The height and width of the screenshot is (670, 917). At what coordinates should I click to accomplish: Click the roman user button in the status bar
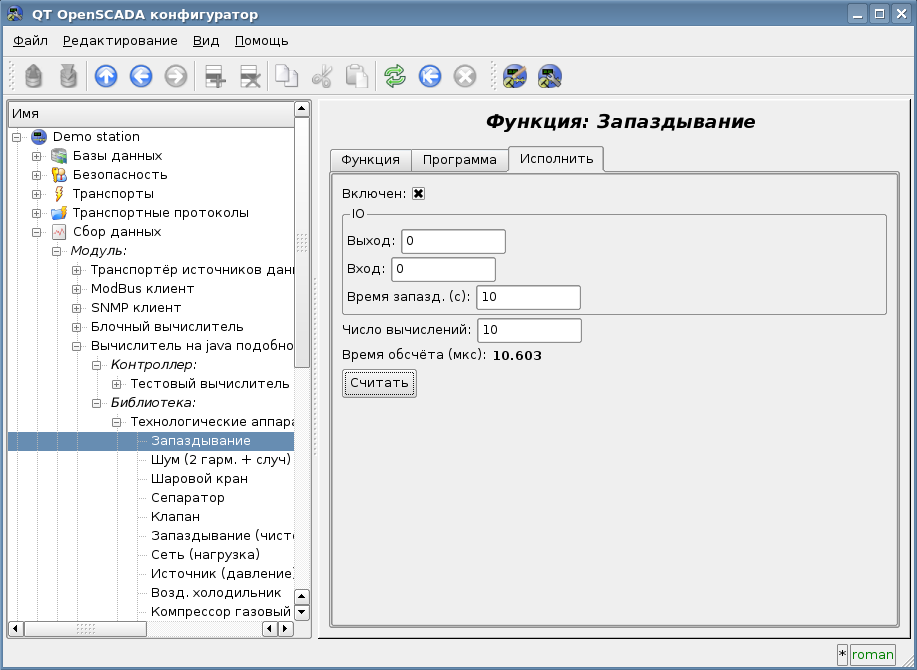pos(873,655)
